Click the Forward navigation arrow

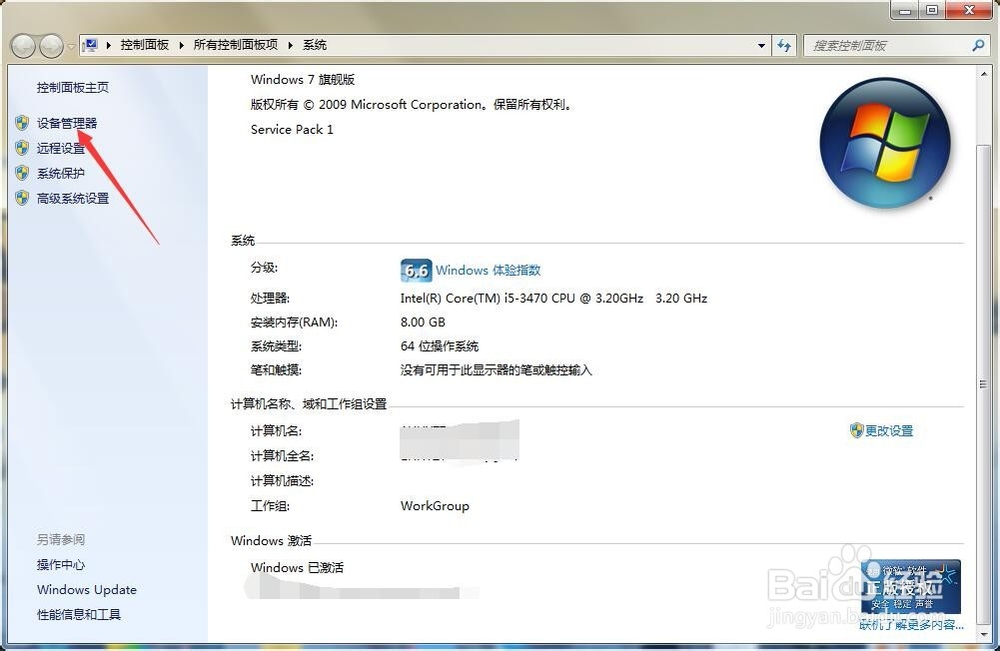52,46
